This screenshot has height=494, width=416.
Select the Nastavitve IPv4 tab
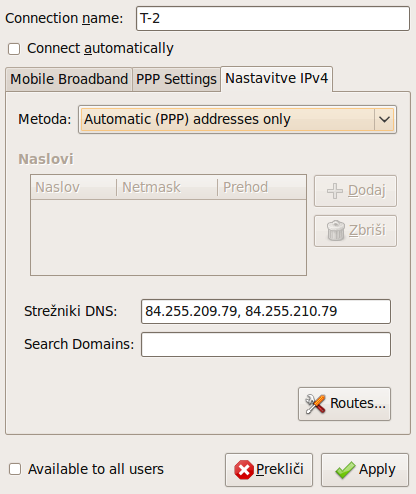(277, 79)
